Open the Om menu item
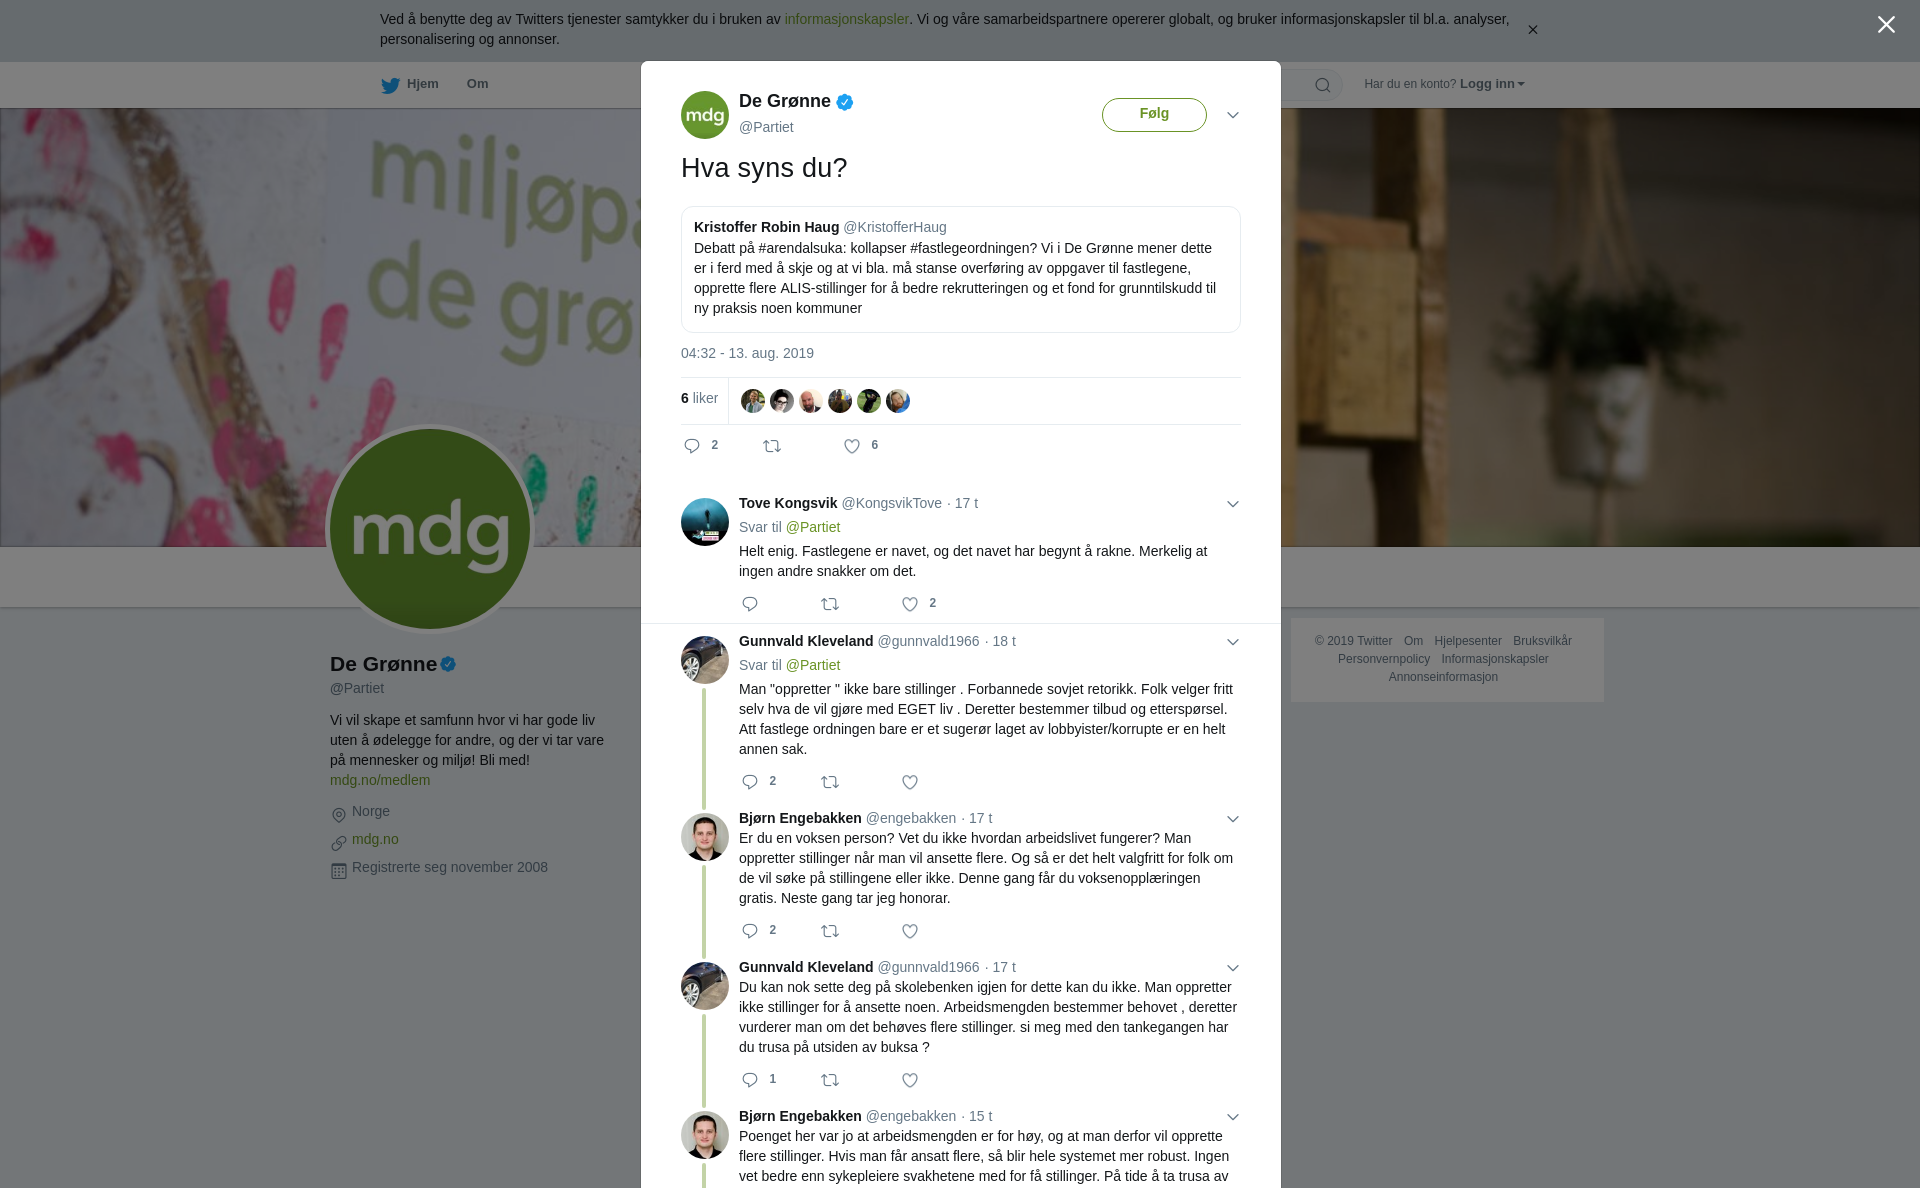This screenshot has width=1920, height=1188. click(x=477, y=84)
